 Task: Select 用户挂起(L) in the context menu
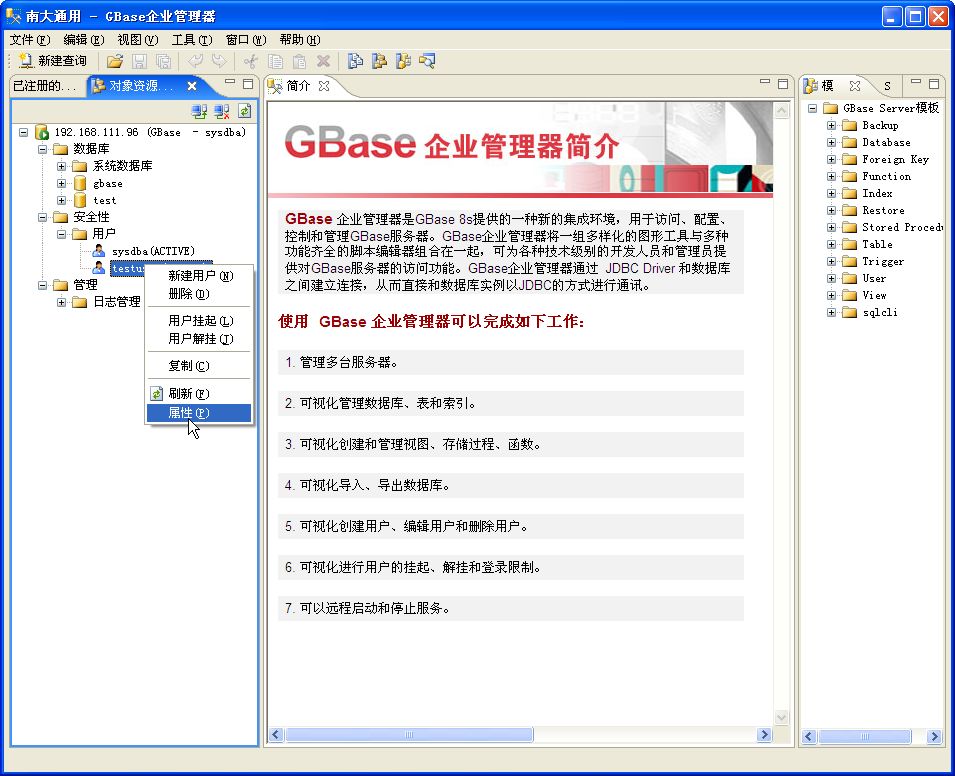199,321
